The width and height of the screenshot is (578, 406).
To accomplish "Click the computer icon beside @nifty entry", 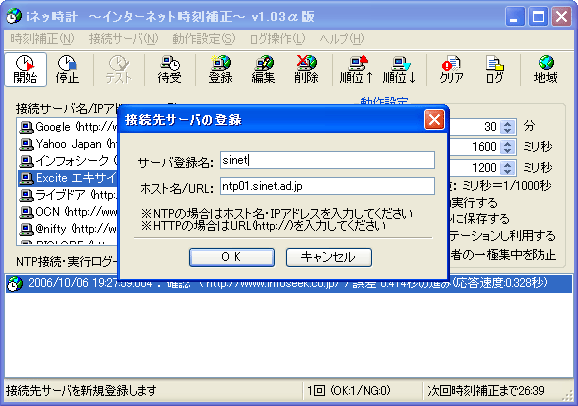I will (x=26, y=229).
